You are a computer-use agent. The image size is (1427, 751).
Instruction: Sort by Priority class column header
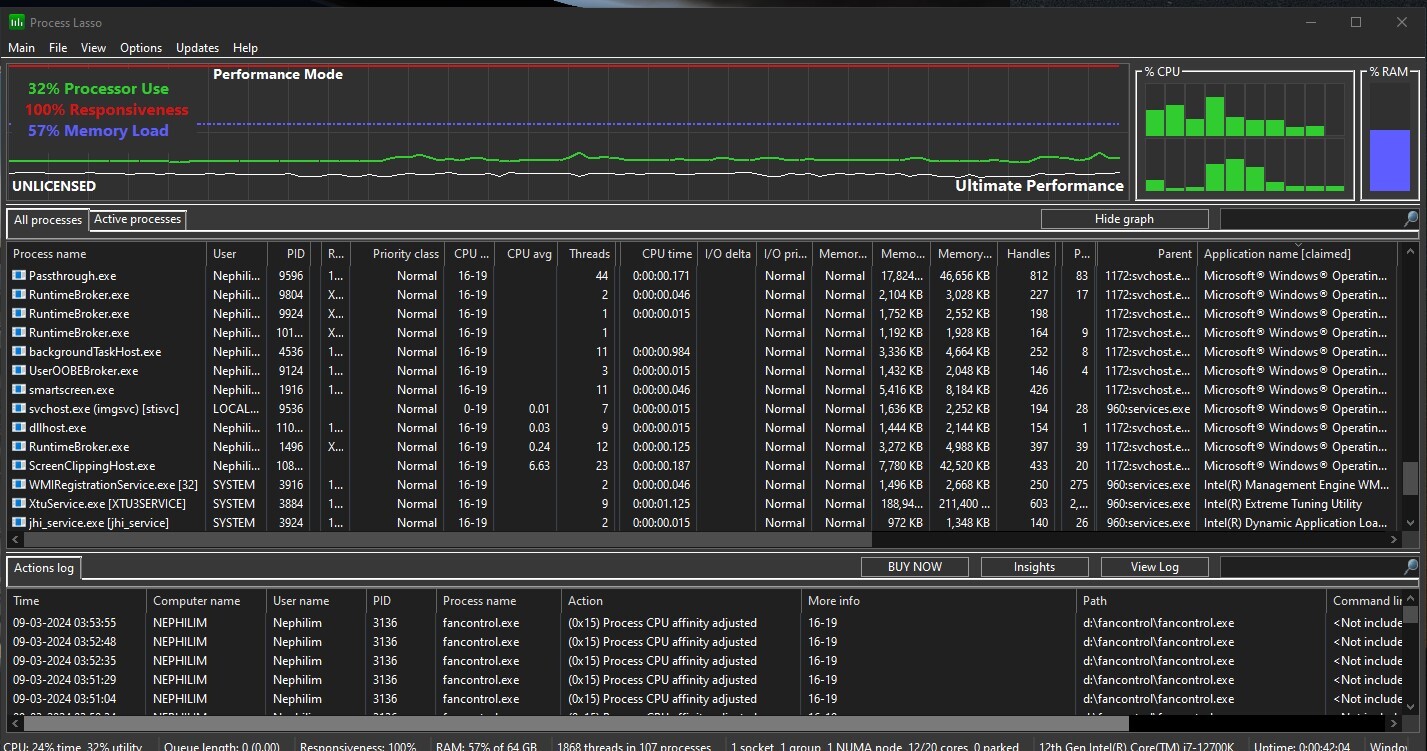point(398,254)
